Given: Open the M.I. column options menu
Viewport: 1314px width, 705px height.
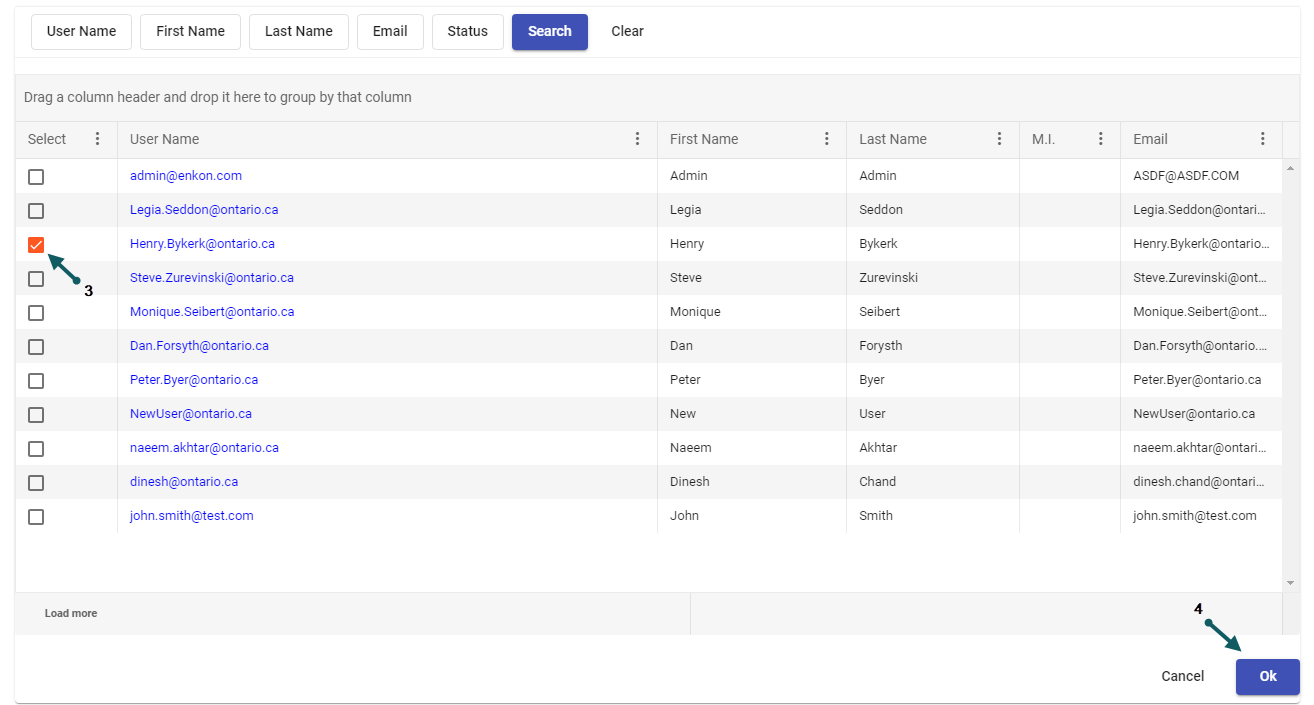Looking at the screenshot, I should 1101,139.
